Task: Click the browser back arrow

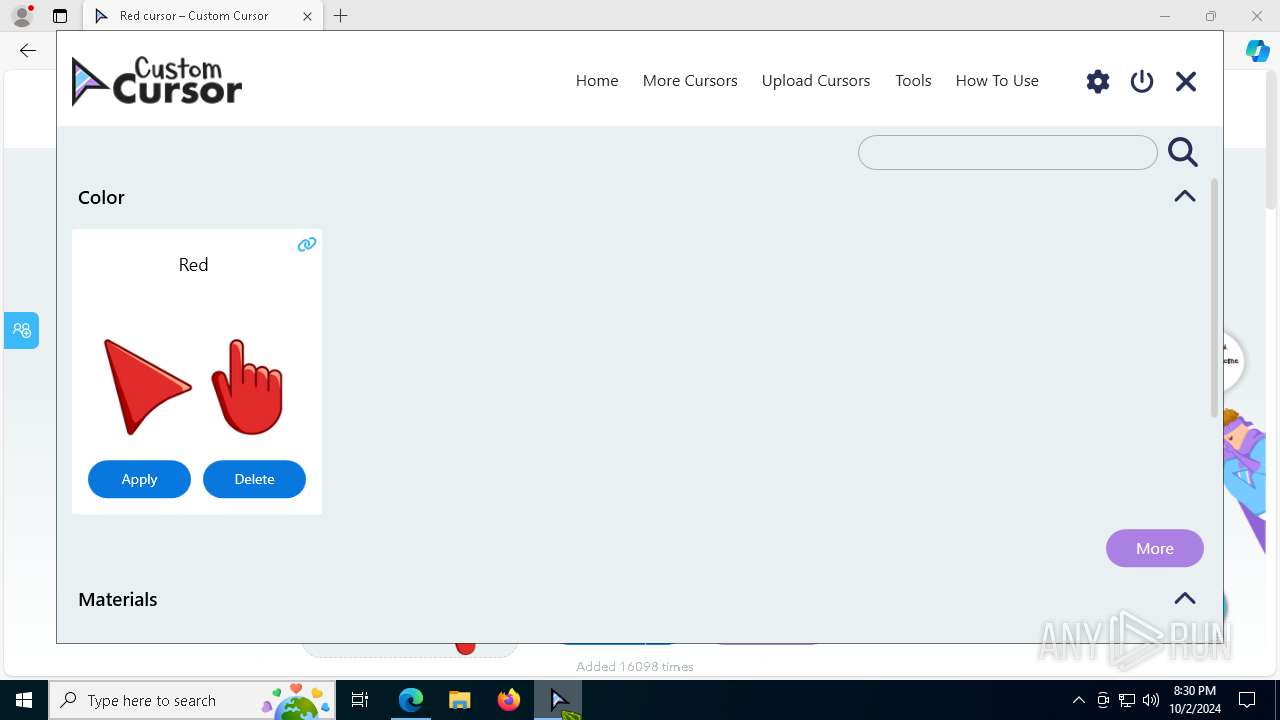Action: click(28, 50)
